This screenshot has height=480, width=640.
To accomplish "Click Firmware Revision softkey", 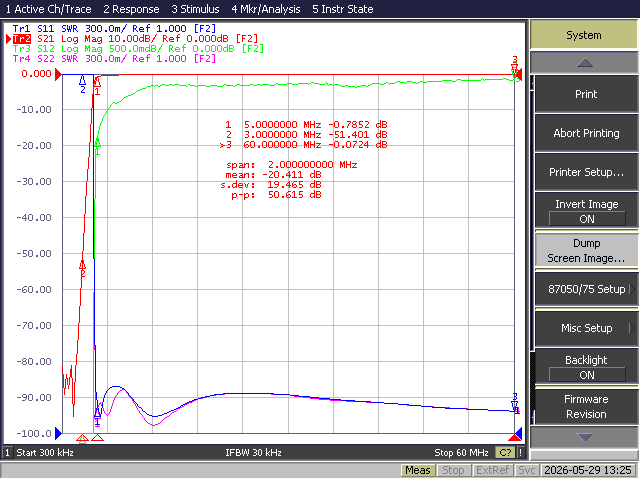I will pos(586,407).
